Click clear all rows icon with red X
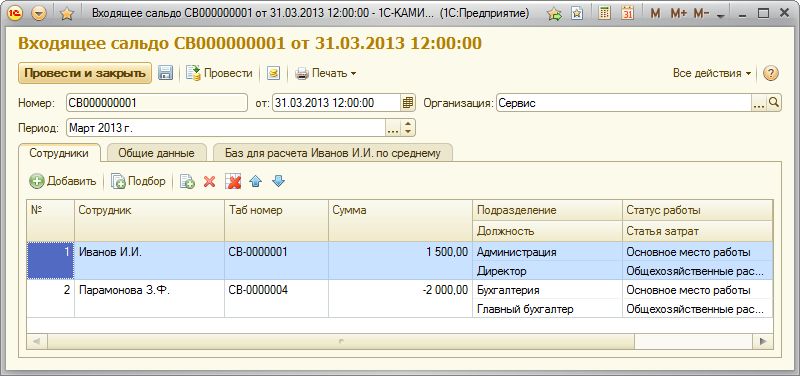Screen dimensions: 800x376 coord(233,182)
